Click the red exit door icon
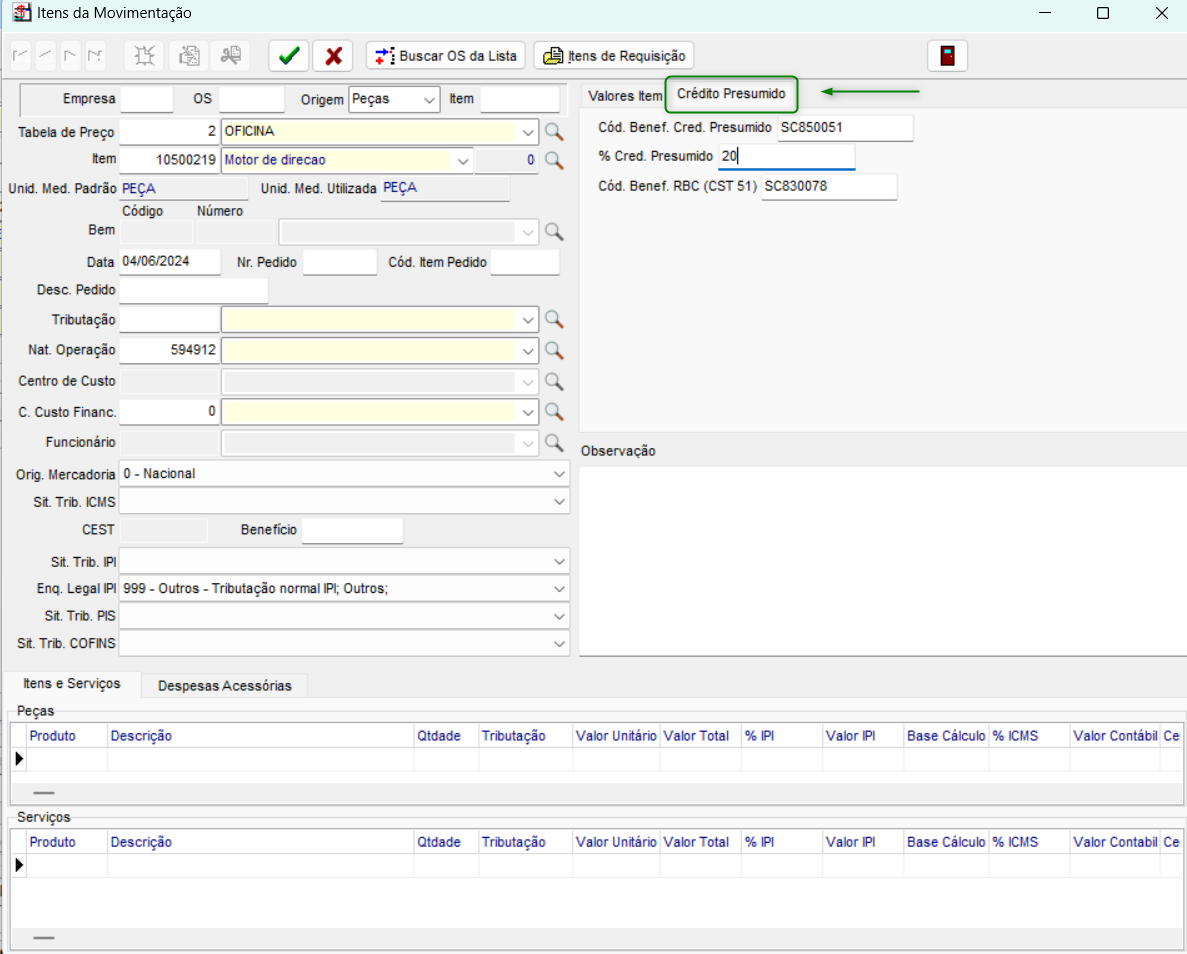 947,56
